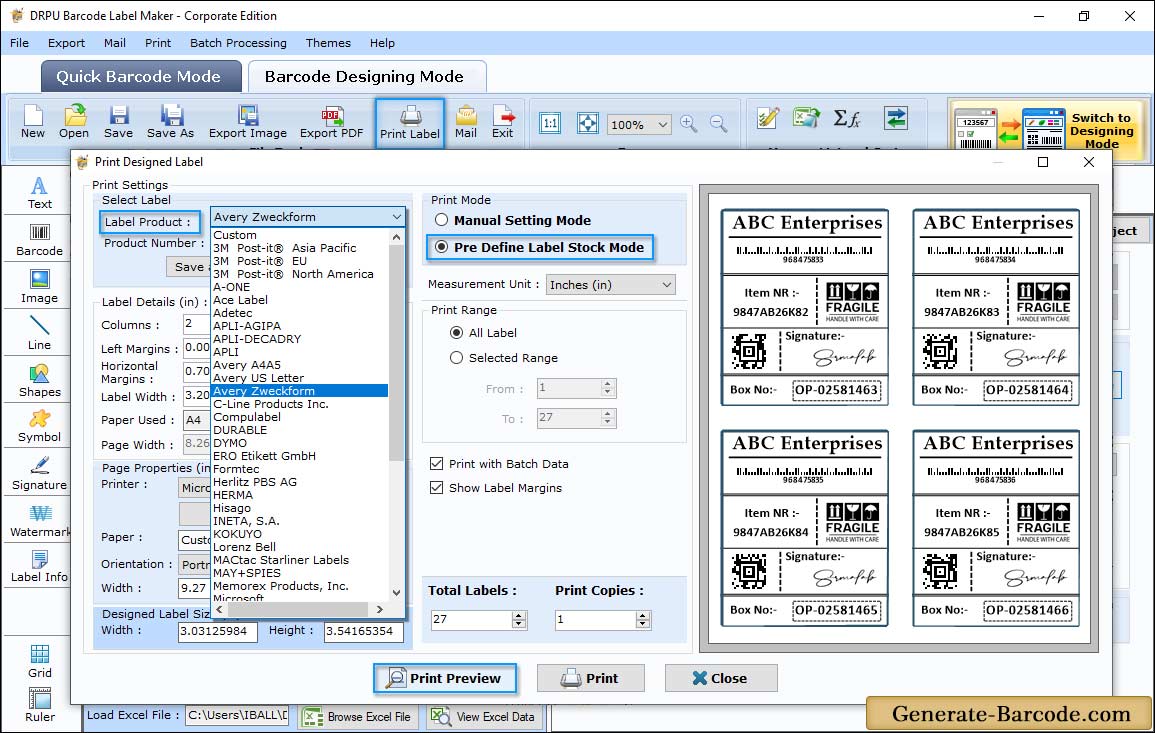This screenshot has width=1155, height=733.
Task: Click the Print button in dialog
Action: tap(590, 678)
